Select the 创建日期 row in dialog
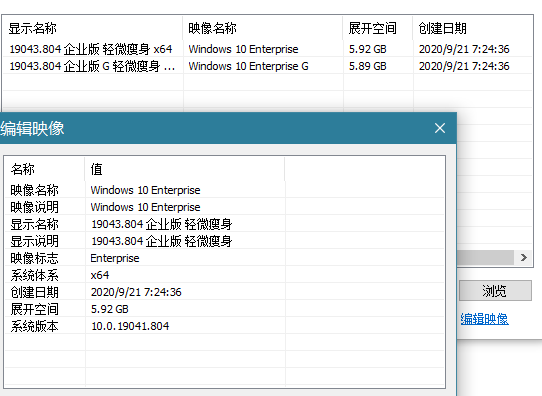542x396 pixels. (225, 292)
